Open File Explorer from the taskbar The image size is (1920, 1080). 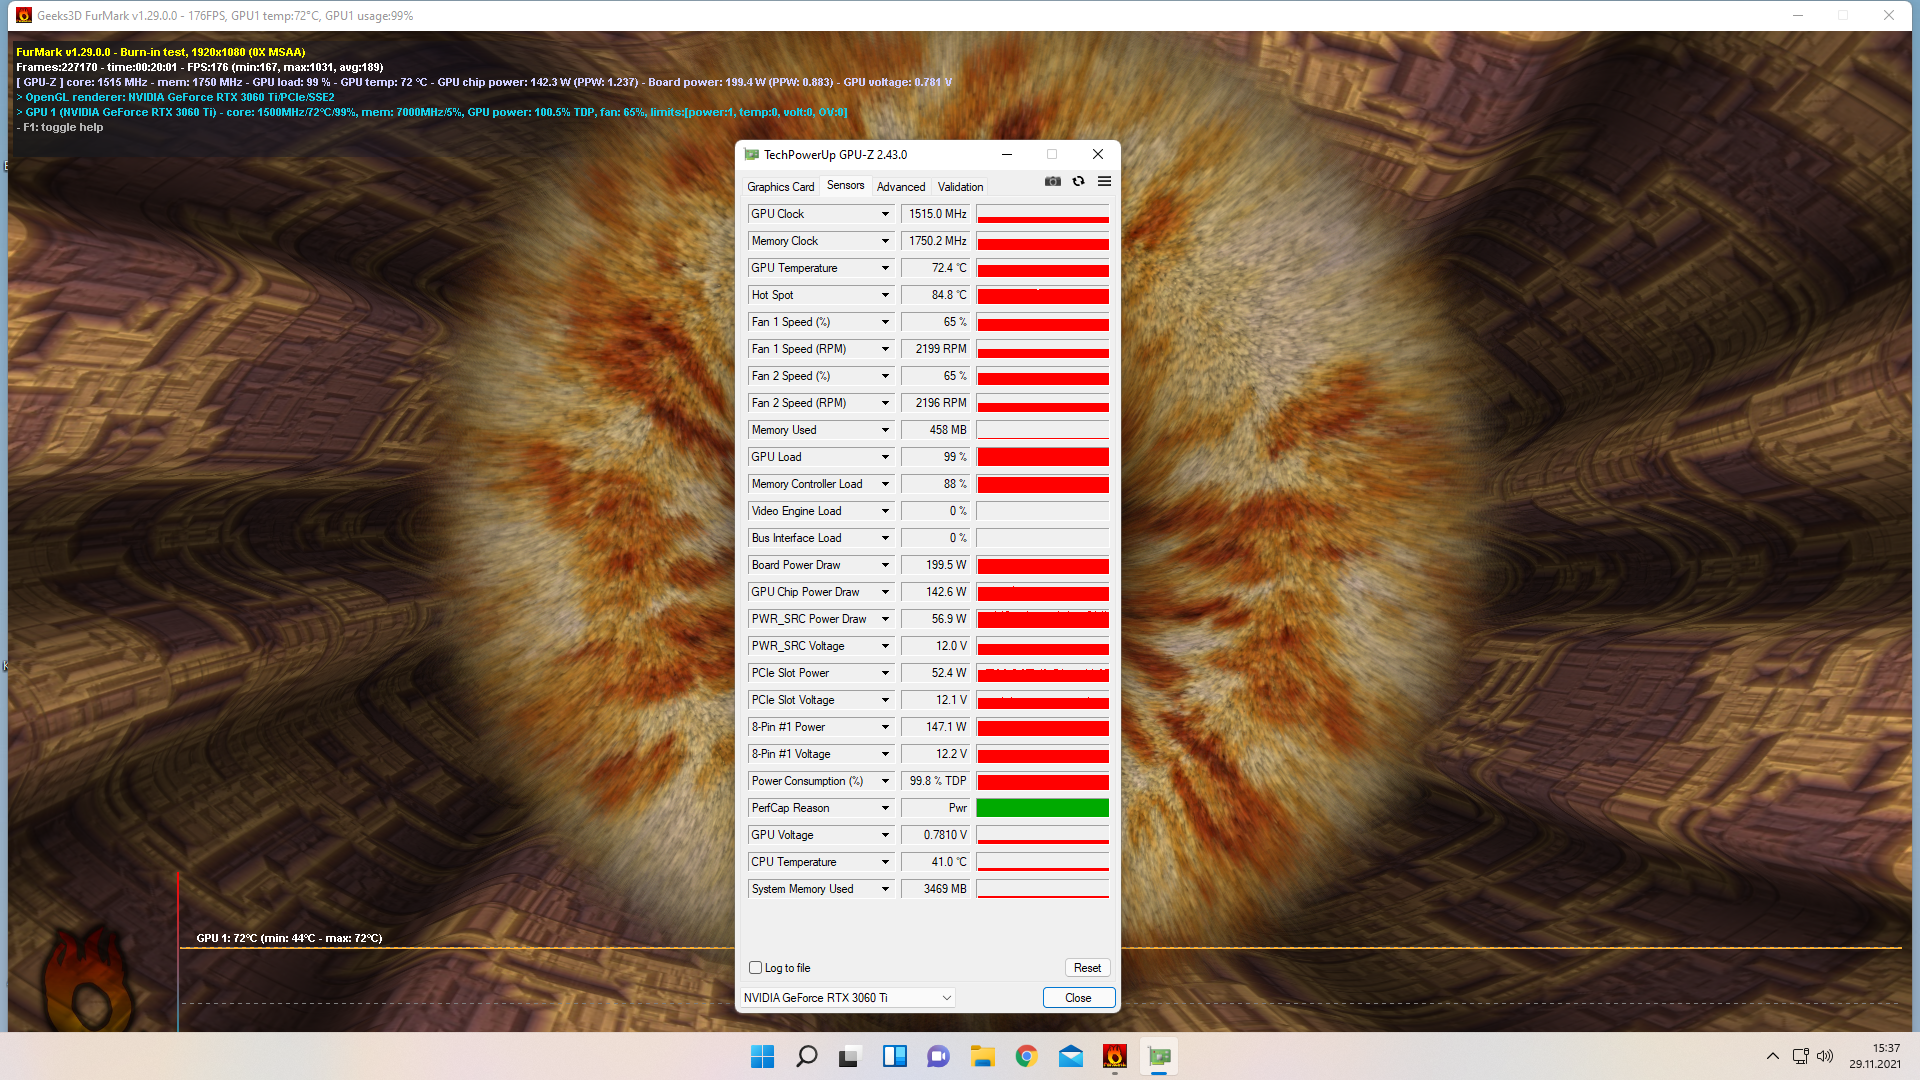pos(982,1056)
